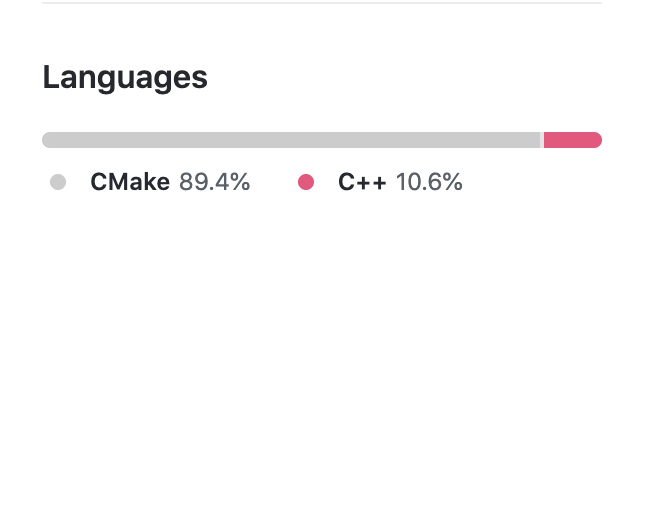This screenshot has height=532, width=670.
Task: Click the letter C in CMake label
Action: [98, 182]
